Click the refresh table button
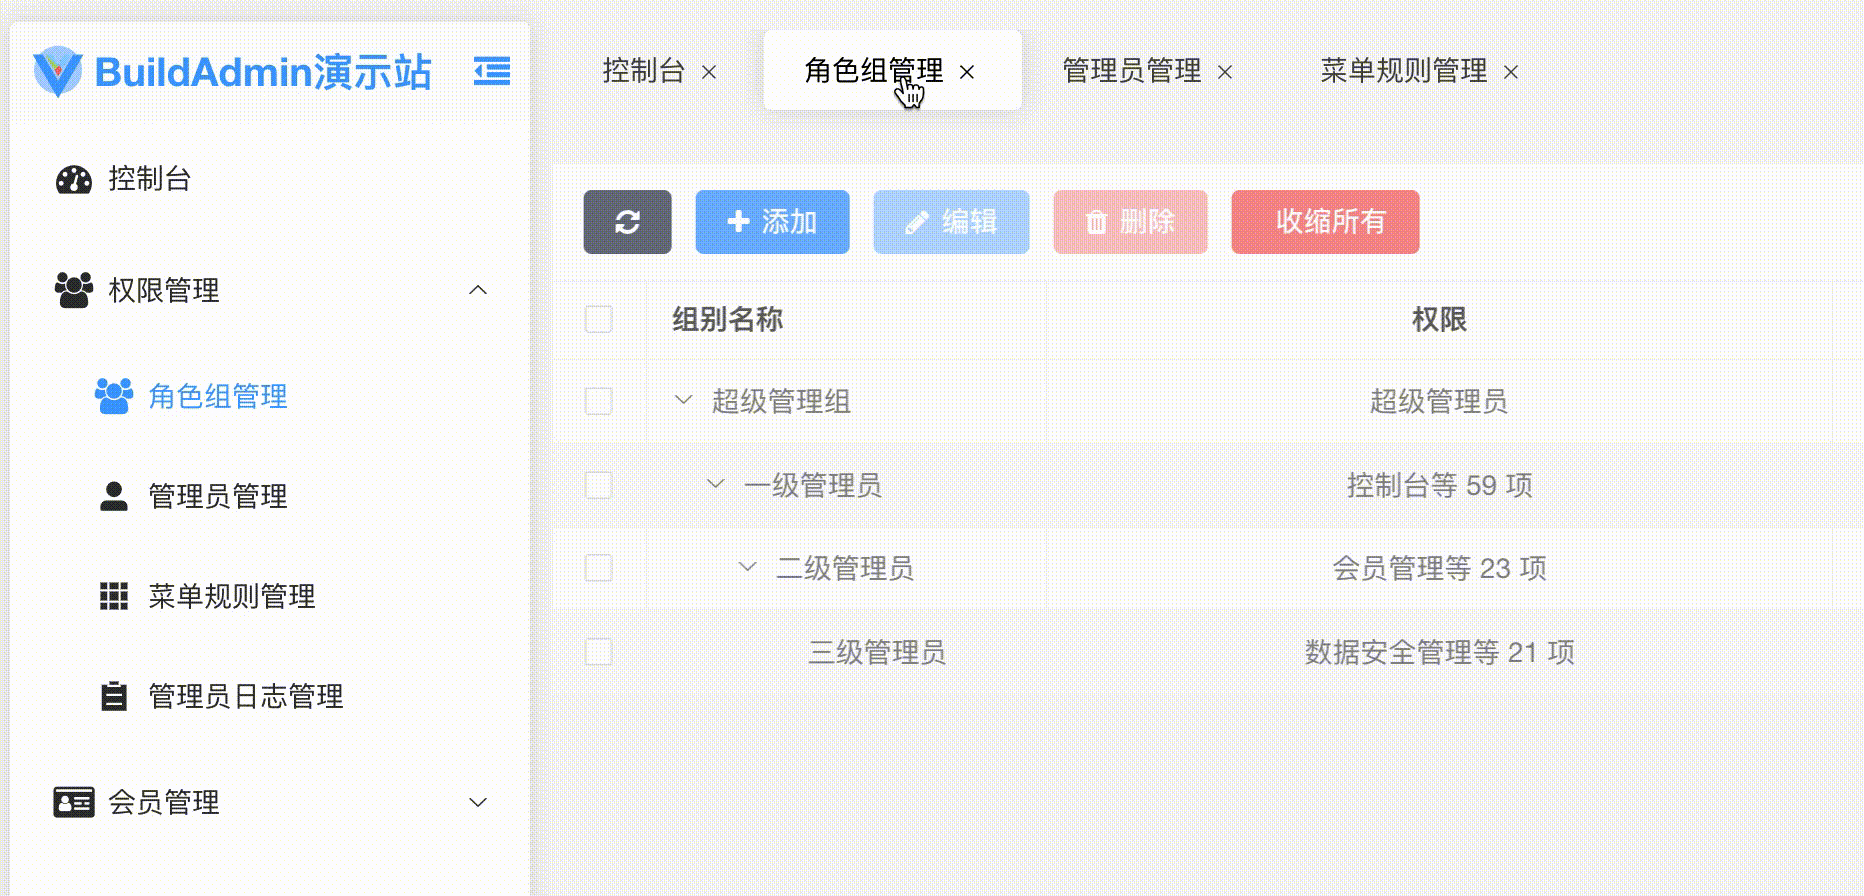The width and height of the screenshot is (1864, 896). coord(627,222)
